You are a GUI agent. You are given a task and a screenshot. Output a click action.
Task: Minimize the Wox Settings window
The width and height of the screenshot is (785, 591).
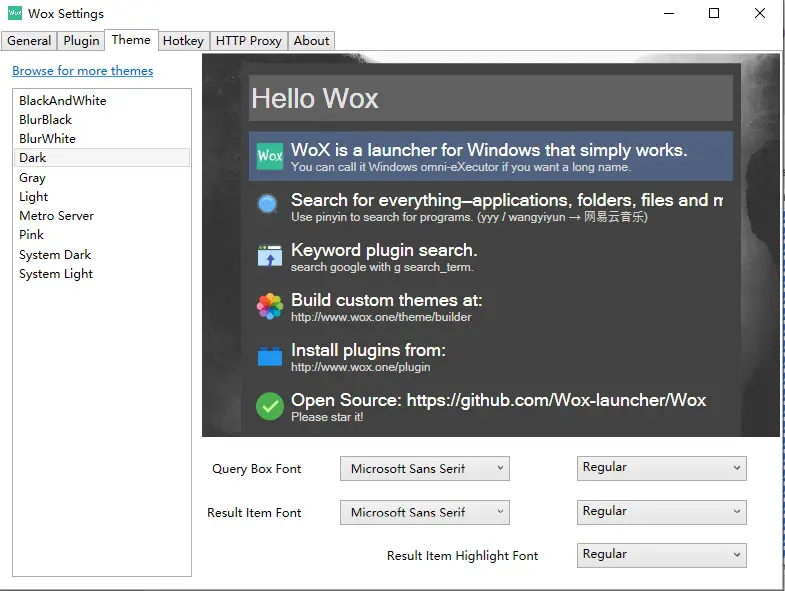click(x=669, y=13)
